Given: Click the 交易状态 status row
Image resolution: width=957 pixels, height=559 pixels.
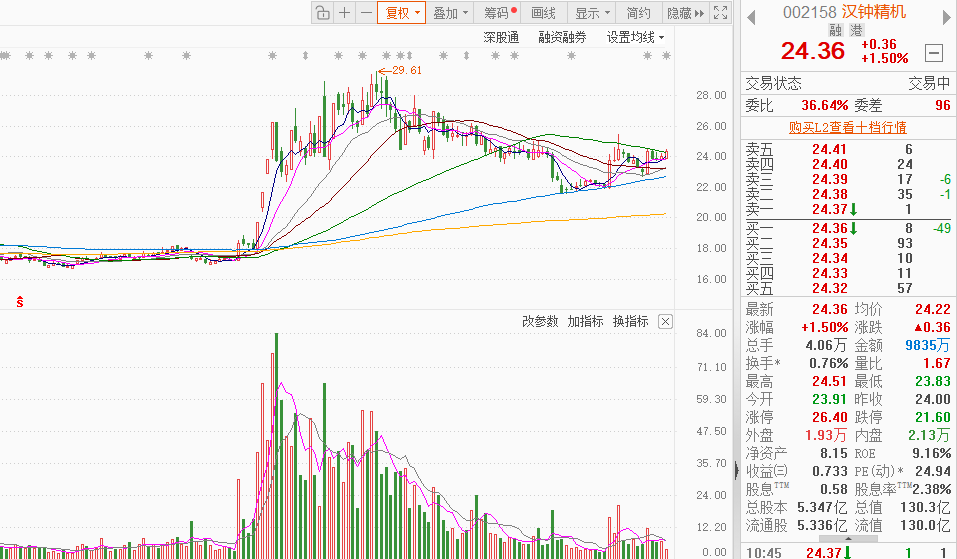Looking at the screenshot, I should tap(848, 83).
